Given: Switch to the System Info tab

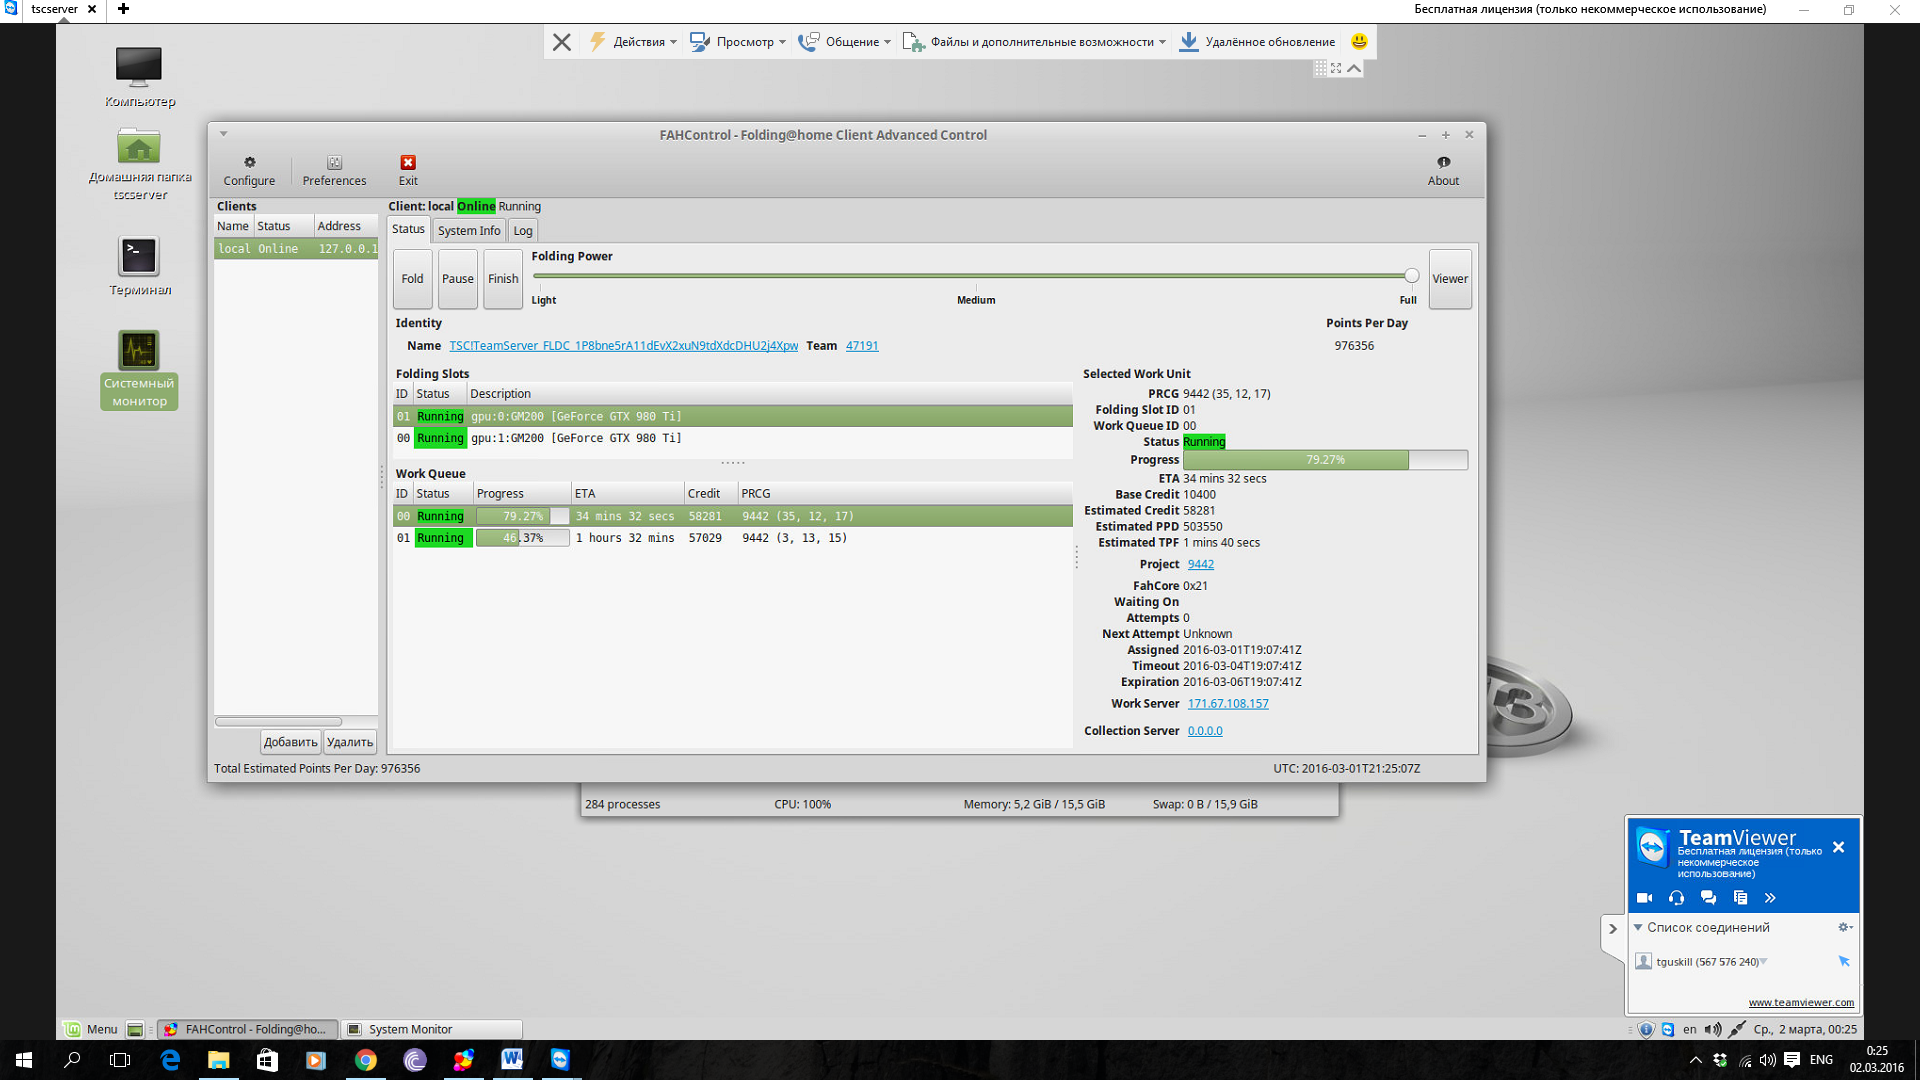Looking at the screenshot, I should [469, 231].
